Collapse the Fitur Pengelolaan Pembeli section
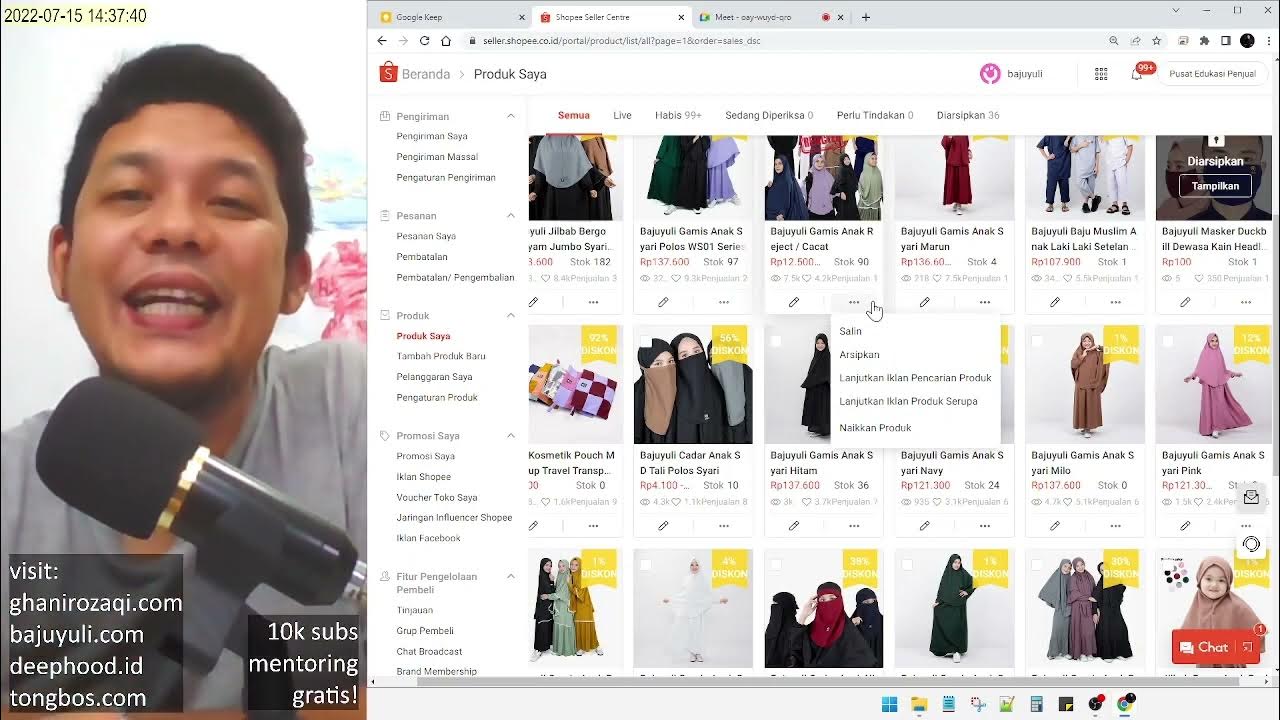 (x=511, y=576)
